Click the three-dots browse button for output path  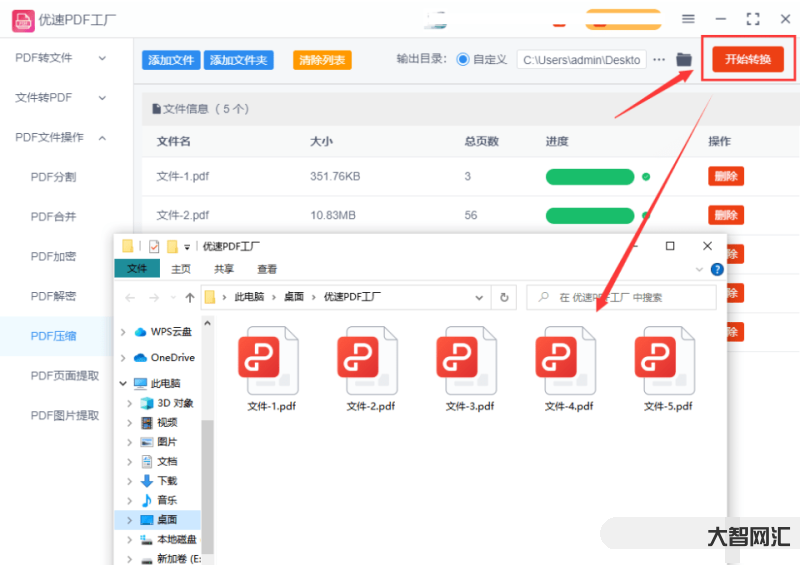[659, 60]
